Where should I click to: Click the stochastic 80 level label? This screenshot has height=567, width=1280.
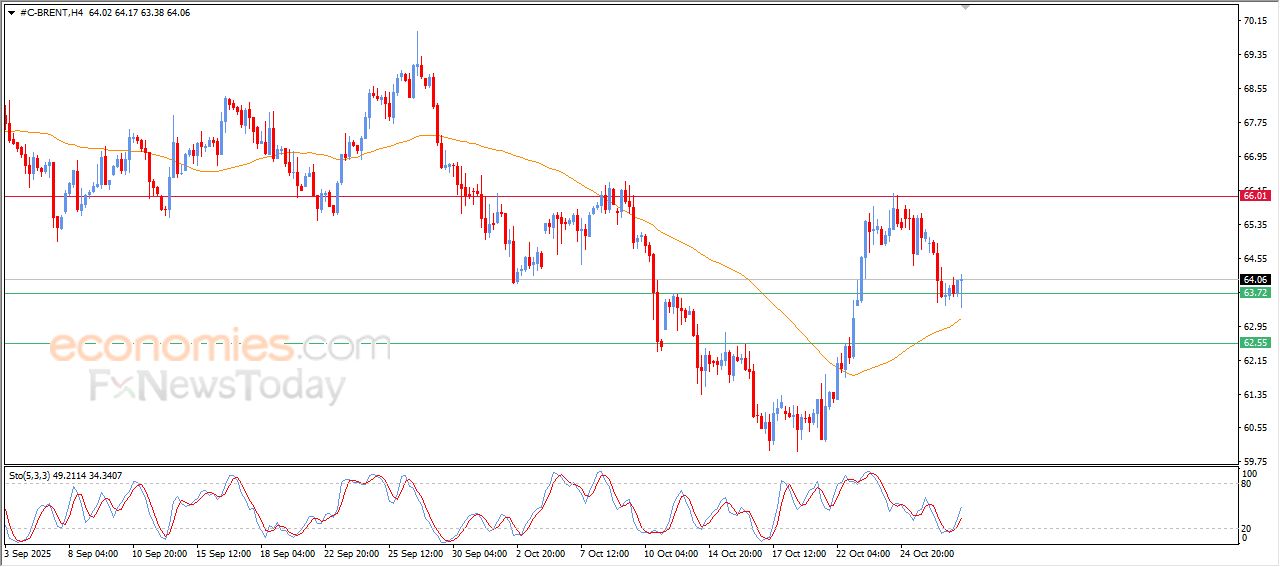click(1245, 484)
